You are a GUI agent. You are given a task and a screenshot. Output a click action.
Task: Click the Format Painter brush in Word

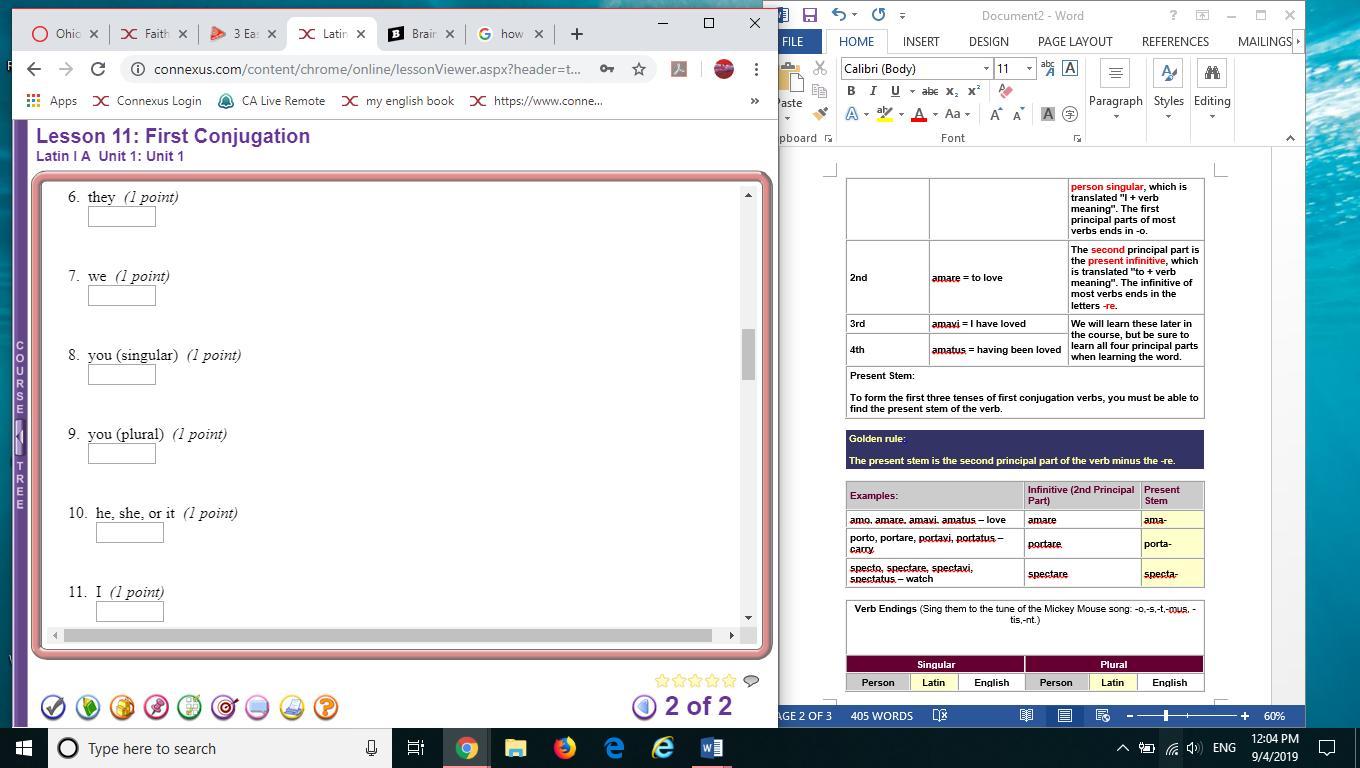[820, 114]
